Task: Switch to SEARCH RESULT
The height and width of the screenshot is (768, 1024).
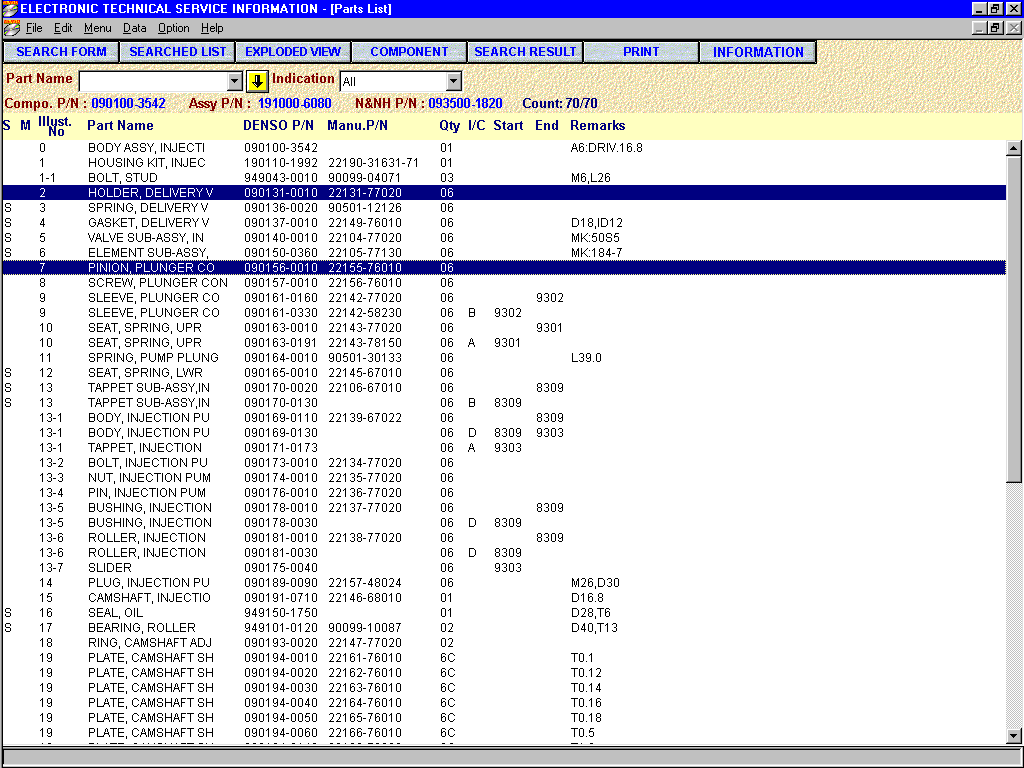Action: point(525,52)
